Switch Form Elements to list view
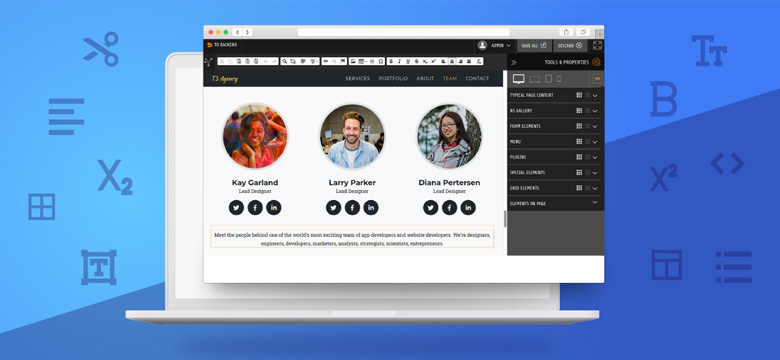This screenshot has width=780, height=360. click(587, 126)
